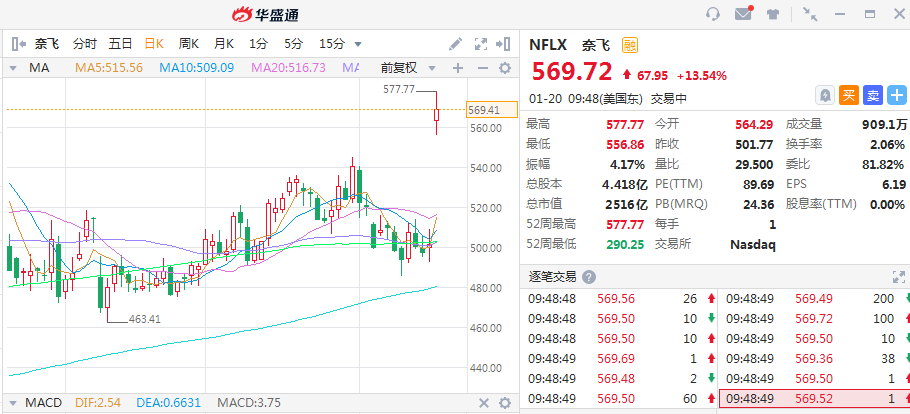Click the 463.41 low label on chart
The width and height of the screenshot is (910, 414).
(145, 319)
